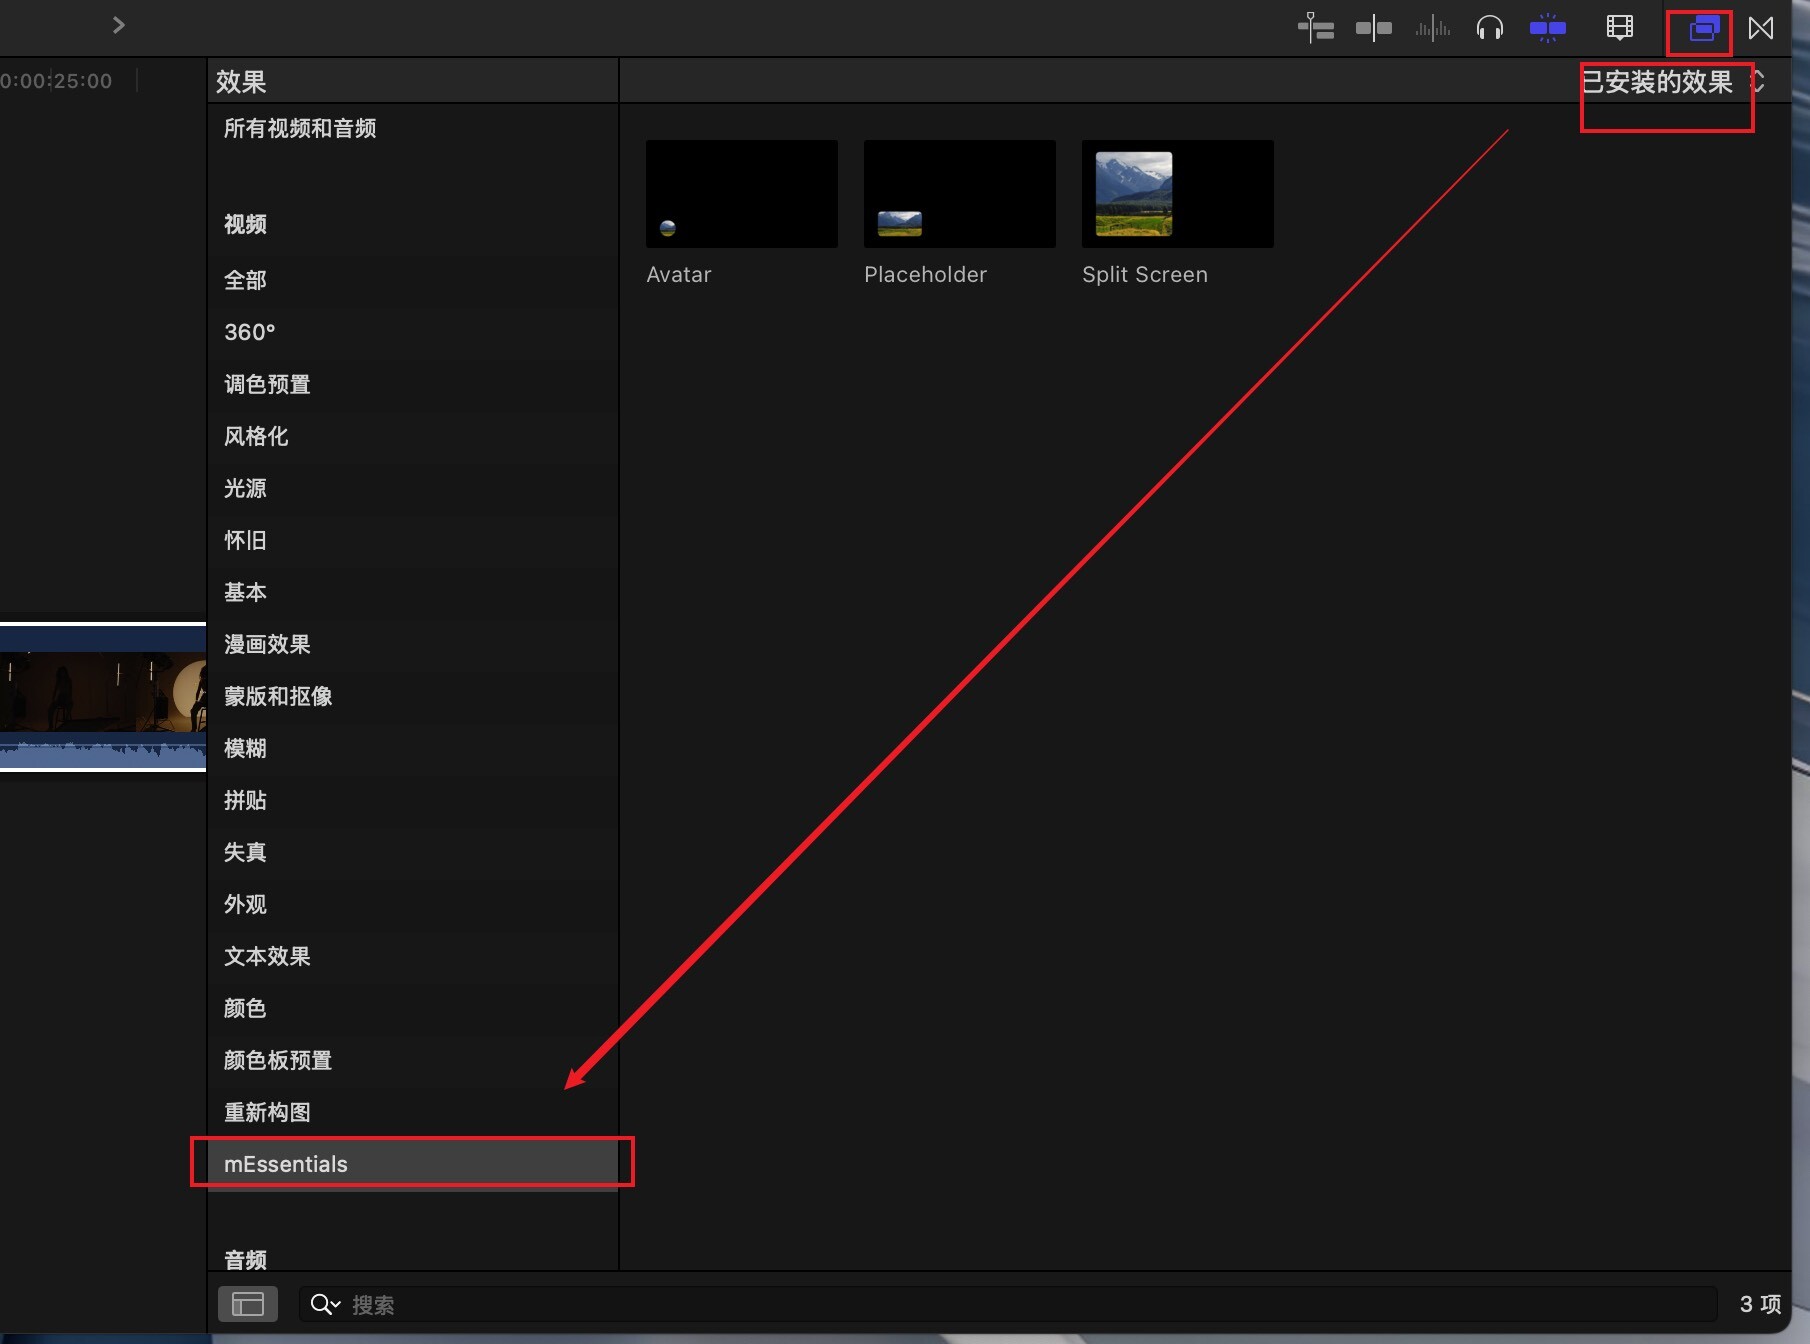This screenshot has height=1344, width=1810.
Task: Click the 0:00:25:00 timecode on the ruler
Action: (x=56, y=81)
